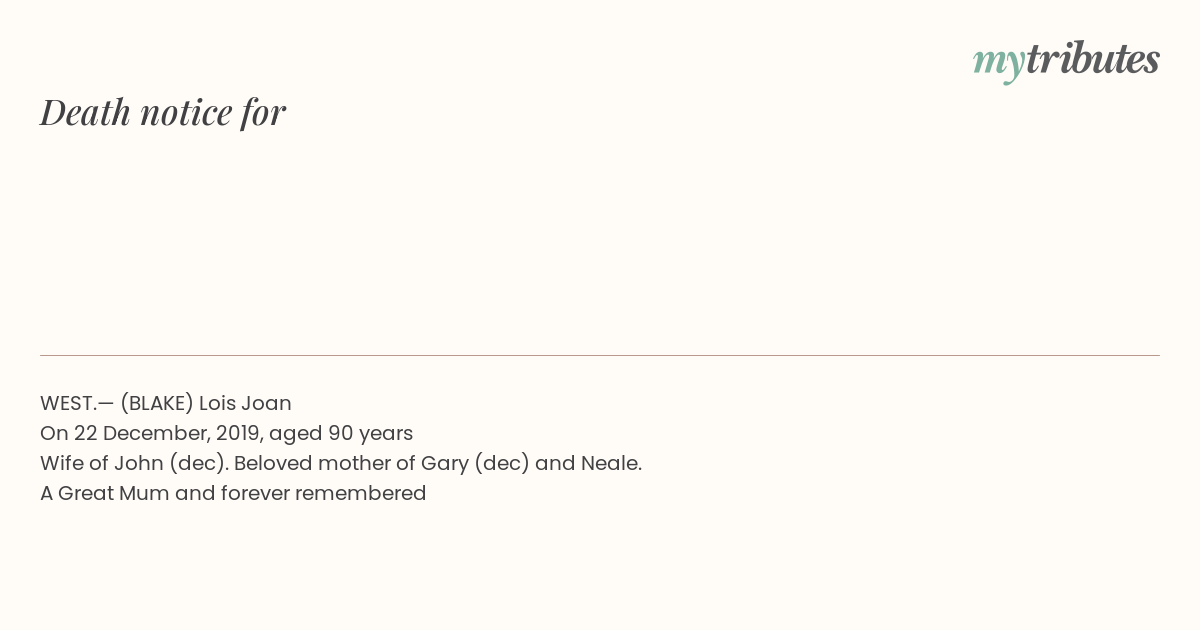Click the horizontal divider line
The image size is (1200, 630).
pyautogui.click(x=600, y=355)
